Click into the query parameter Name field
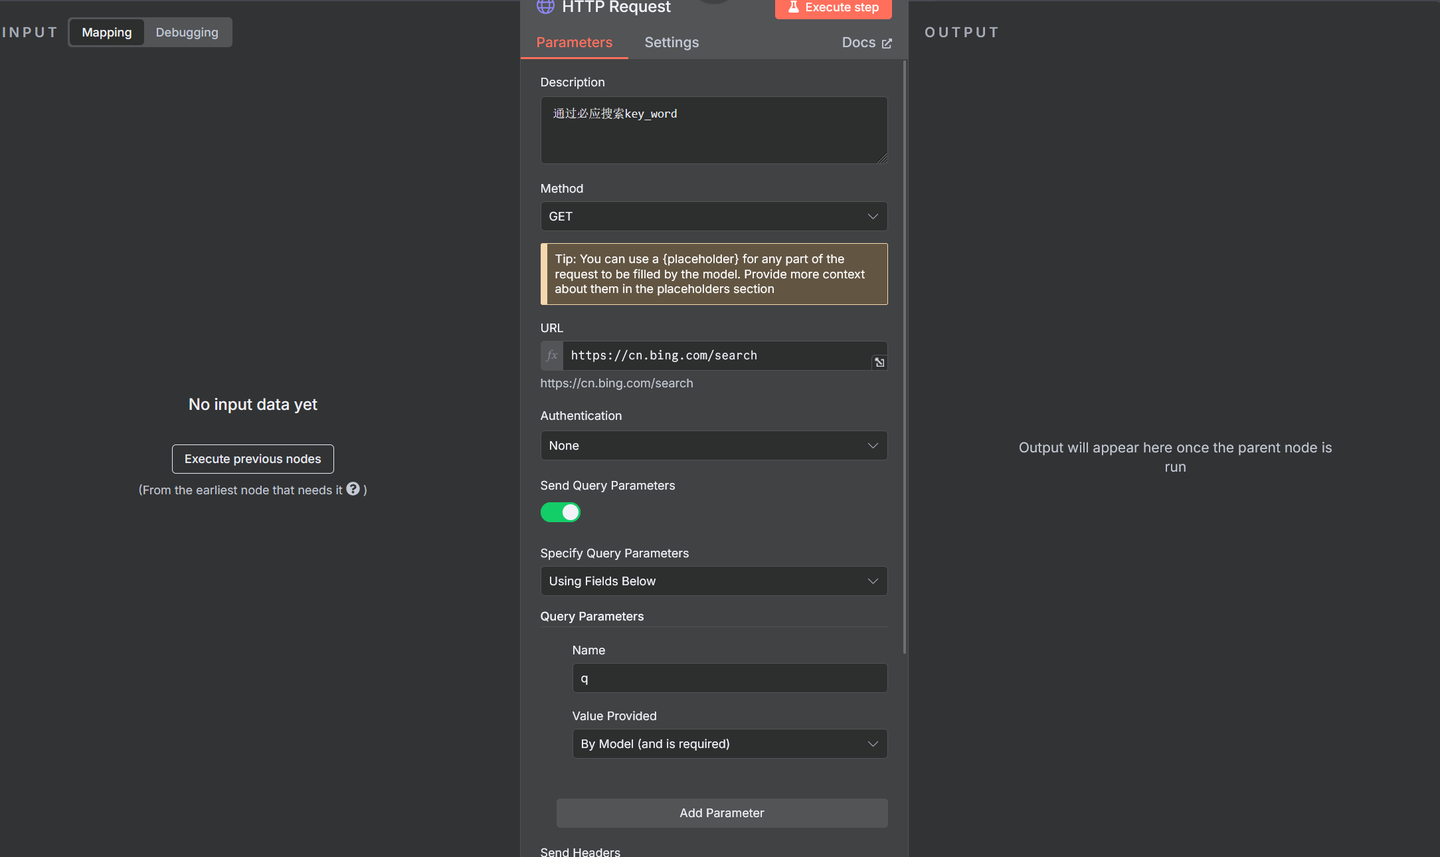 pyautogui.click(x=729, y=678)
